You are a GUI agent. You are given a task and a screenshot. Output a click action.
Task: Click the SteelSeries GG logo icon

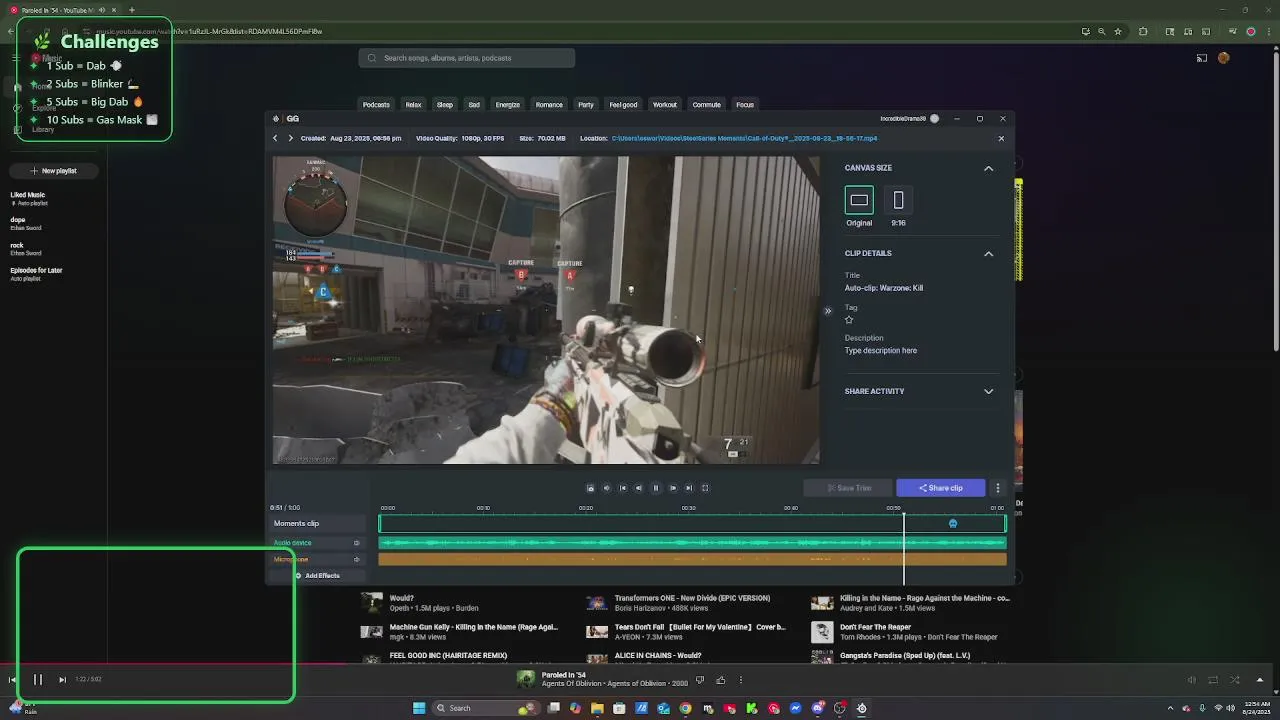(x=276, y=118)
